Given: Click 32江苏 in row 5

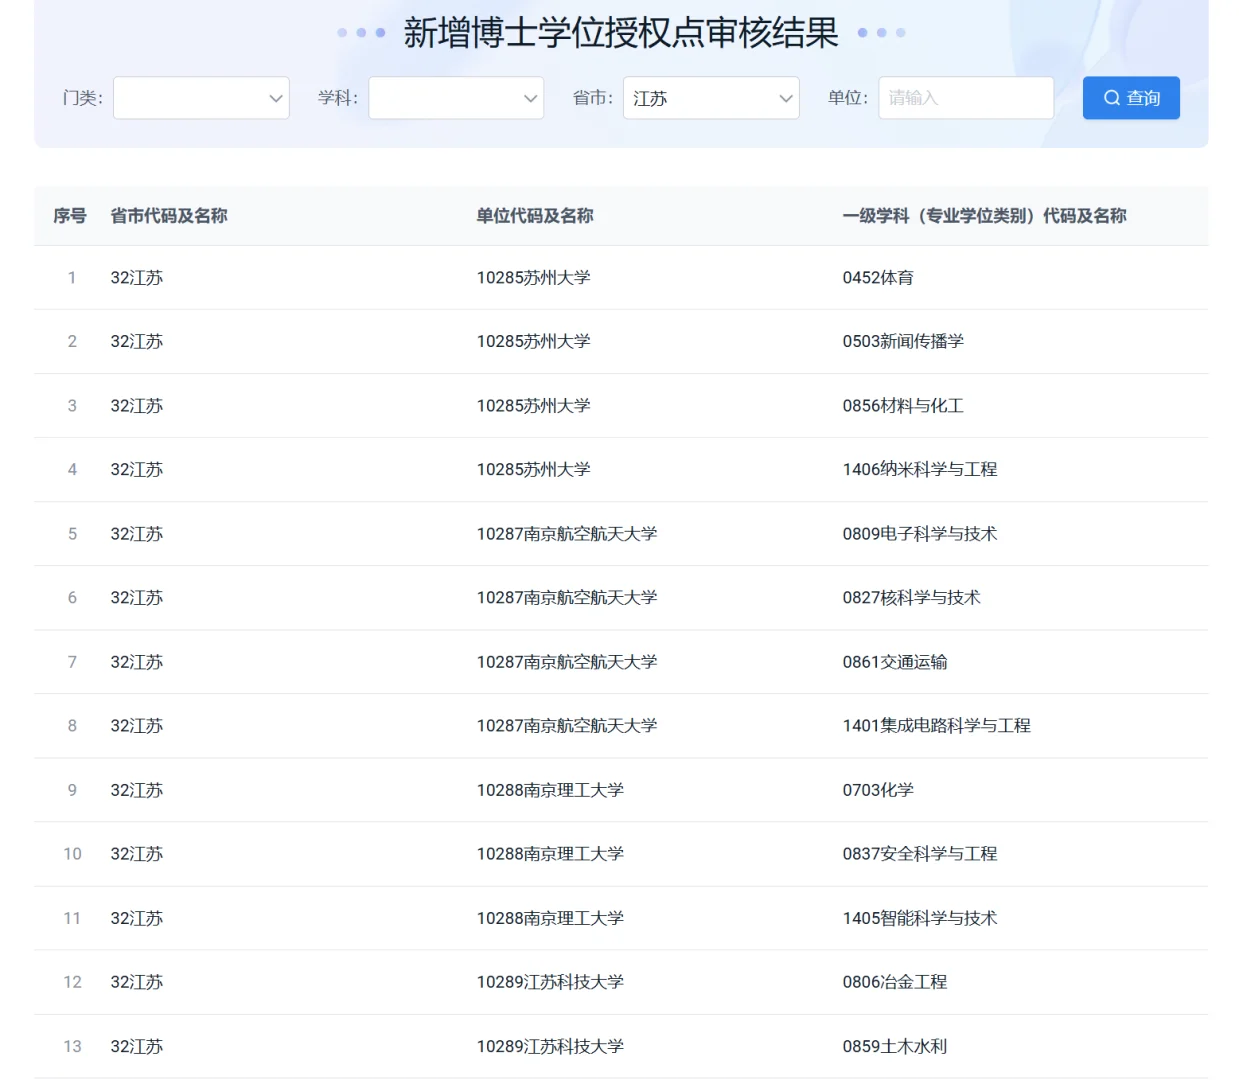Looking at the screenshot, I should 136,534.
